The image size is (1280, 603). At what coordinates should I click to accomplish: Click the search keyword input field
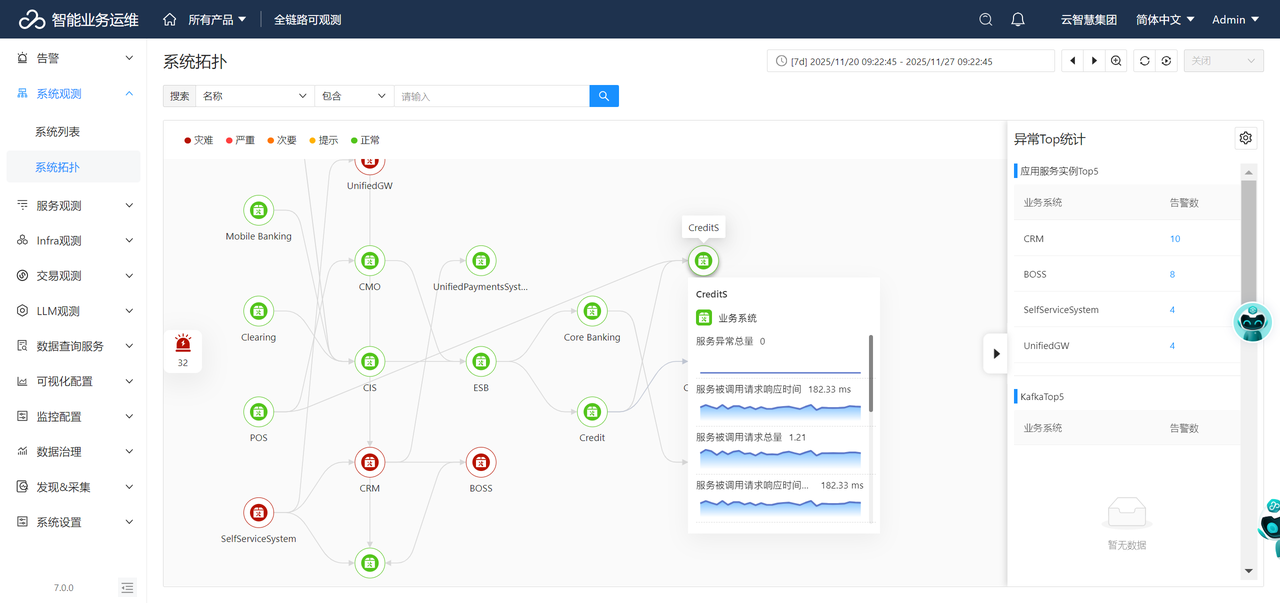490,96
